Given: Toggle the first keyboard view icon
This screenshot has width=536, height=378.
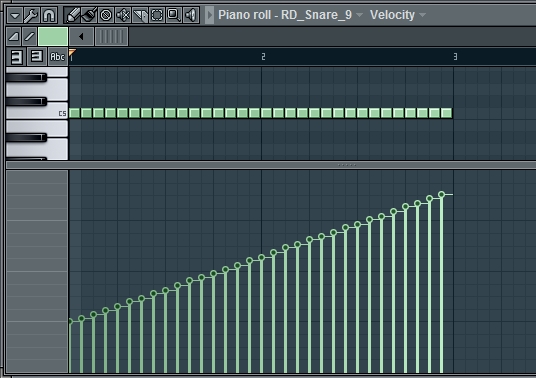Looking at the screenshot, I should pos(16,57).
